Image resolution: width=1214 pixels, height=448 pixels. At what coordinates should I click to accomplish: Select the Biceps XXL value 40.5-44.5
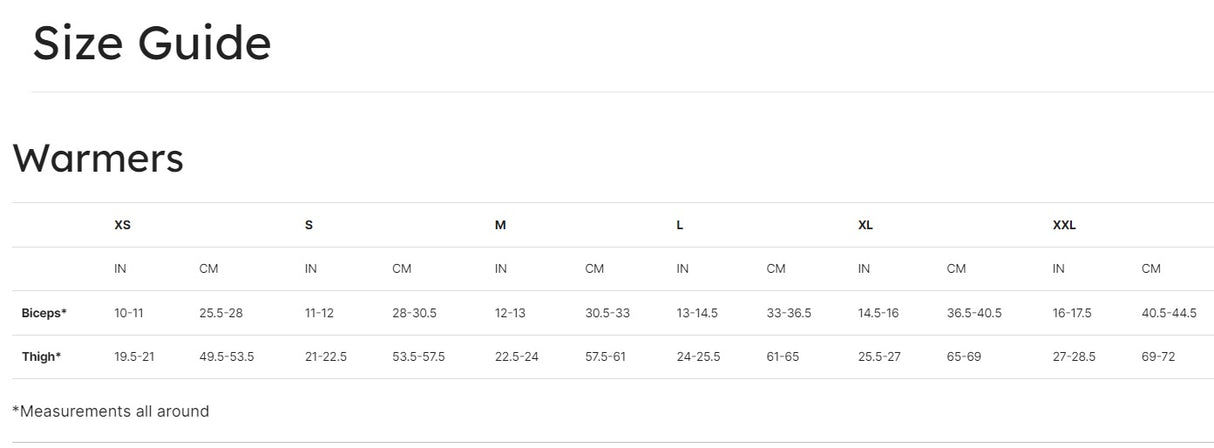pos(1169,313)
